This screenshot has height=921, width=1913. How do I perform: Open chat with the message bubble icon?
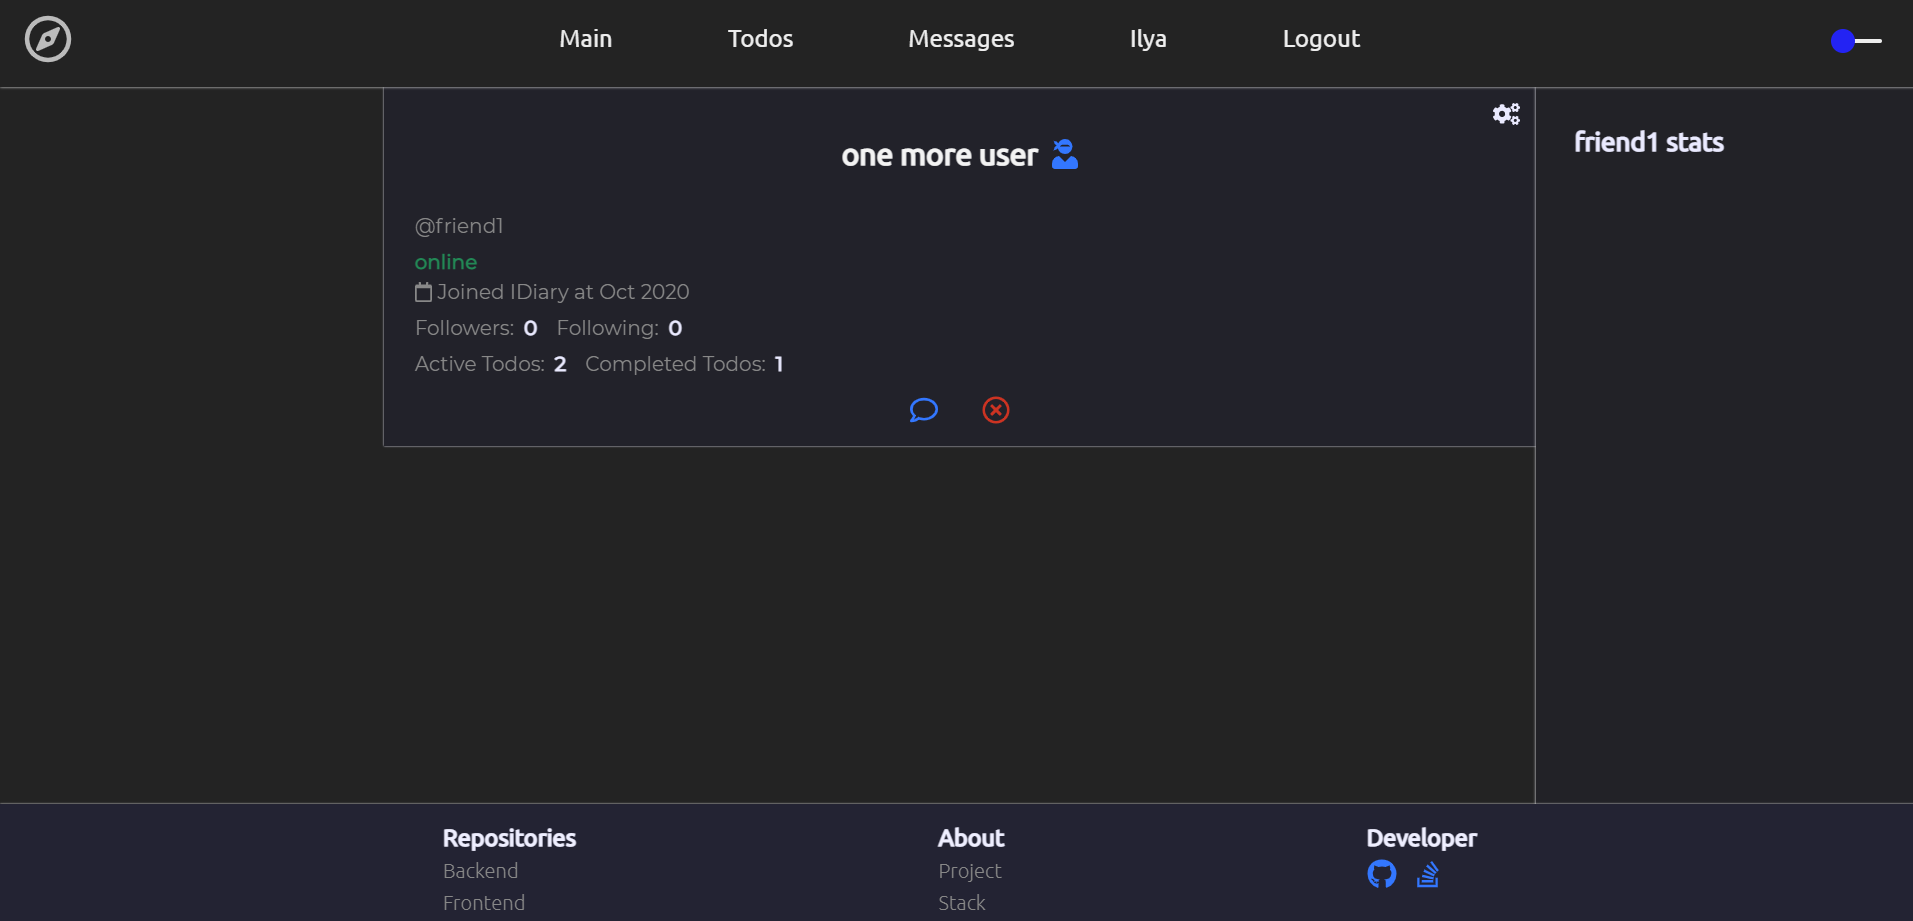[923, 410]
